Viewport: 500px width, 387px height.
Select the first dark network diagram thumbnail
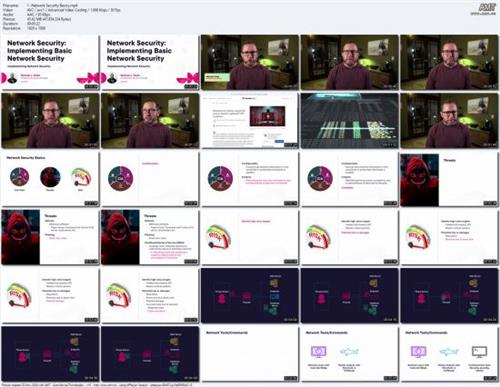point(250,296)
